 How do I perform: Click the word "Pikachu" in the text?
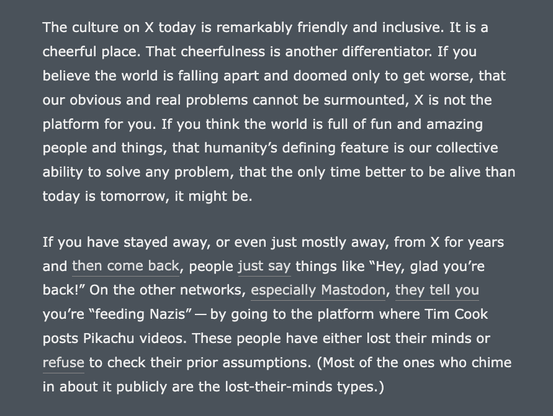[109, 339]
